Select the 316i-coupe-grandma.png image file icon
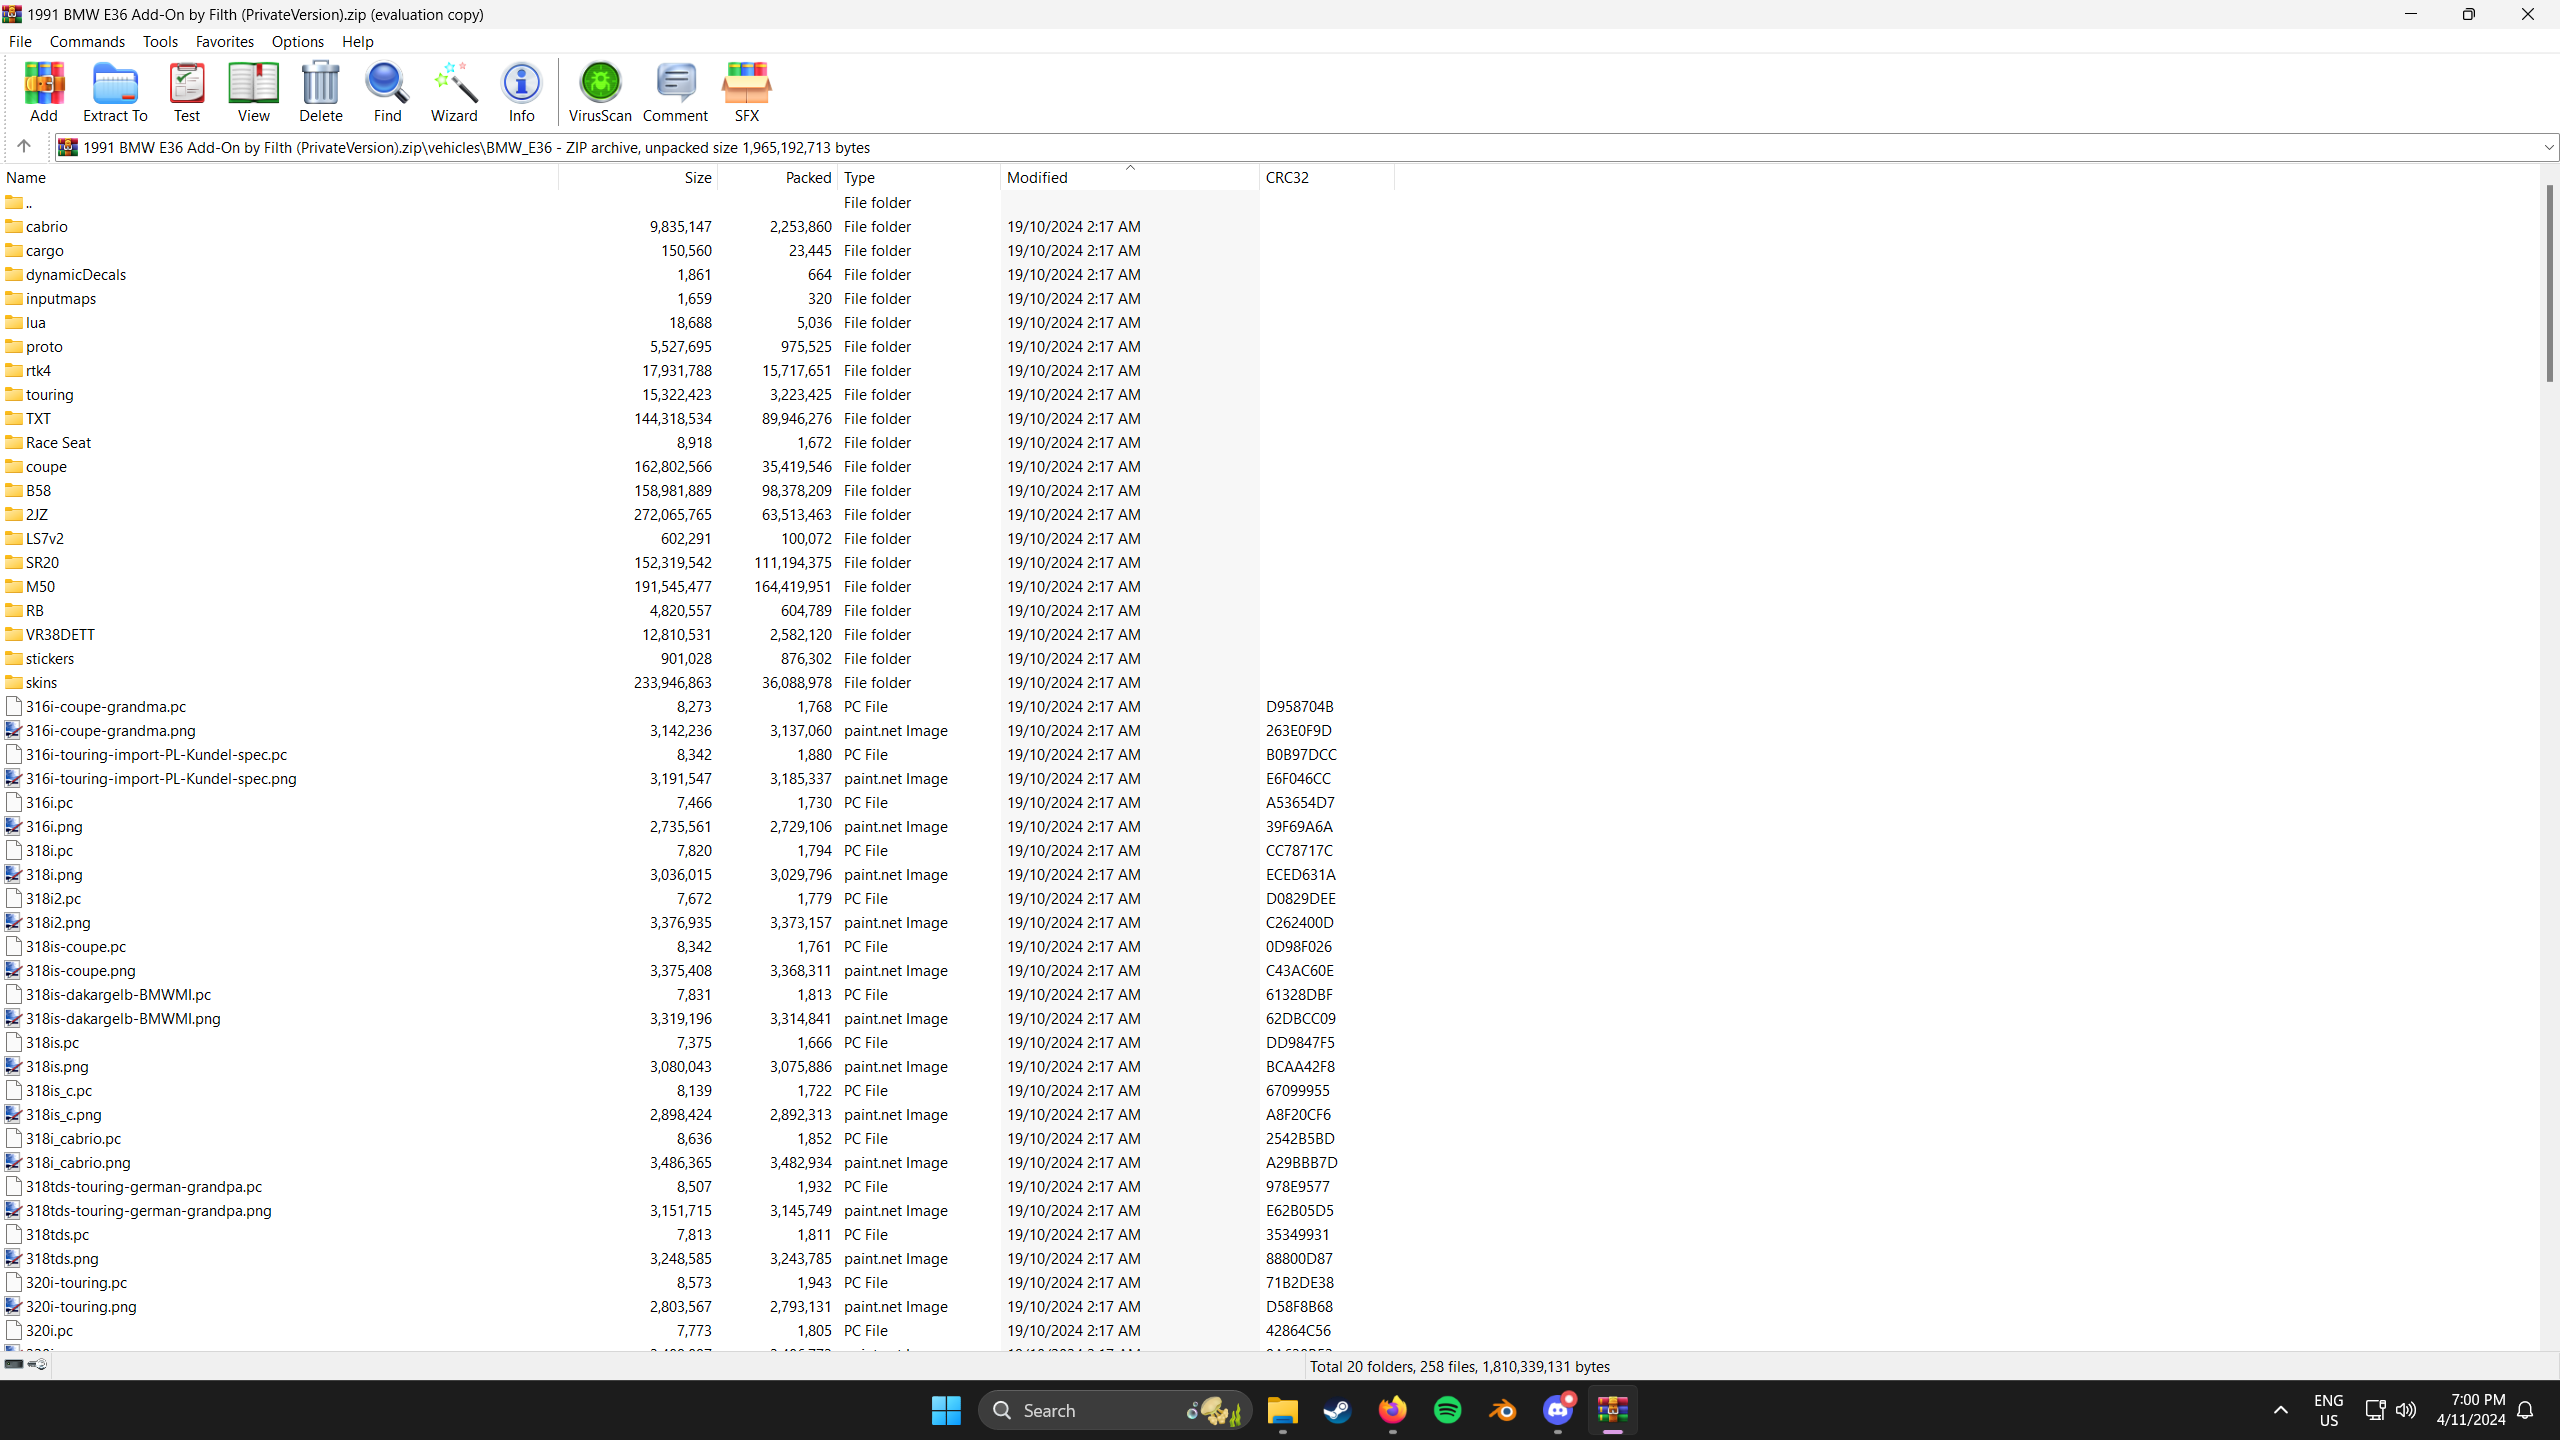This screenshot has width=2560, height=1440. point(14,730)
